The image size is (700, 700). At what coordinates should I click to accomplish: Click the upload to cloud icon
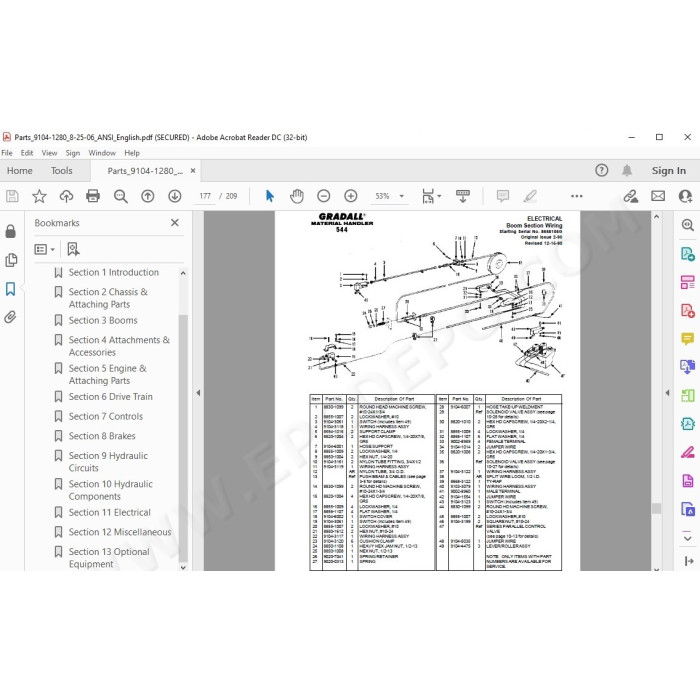coord(66,196)
